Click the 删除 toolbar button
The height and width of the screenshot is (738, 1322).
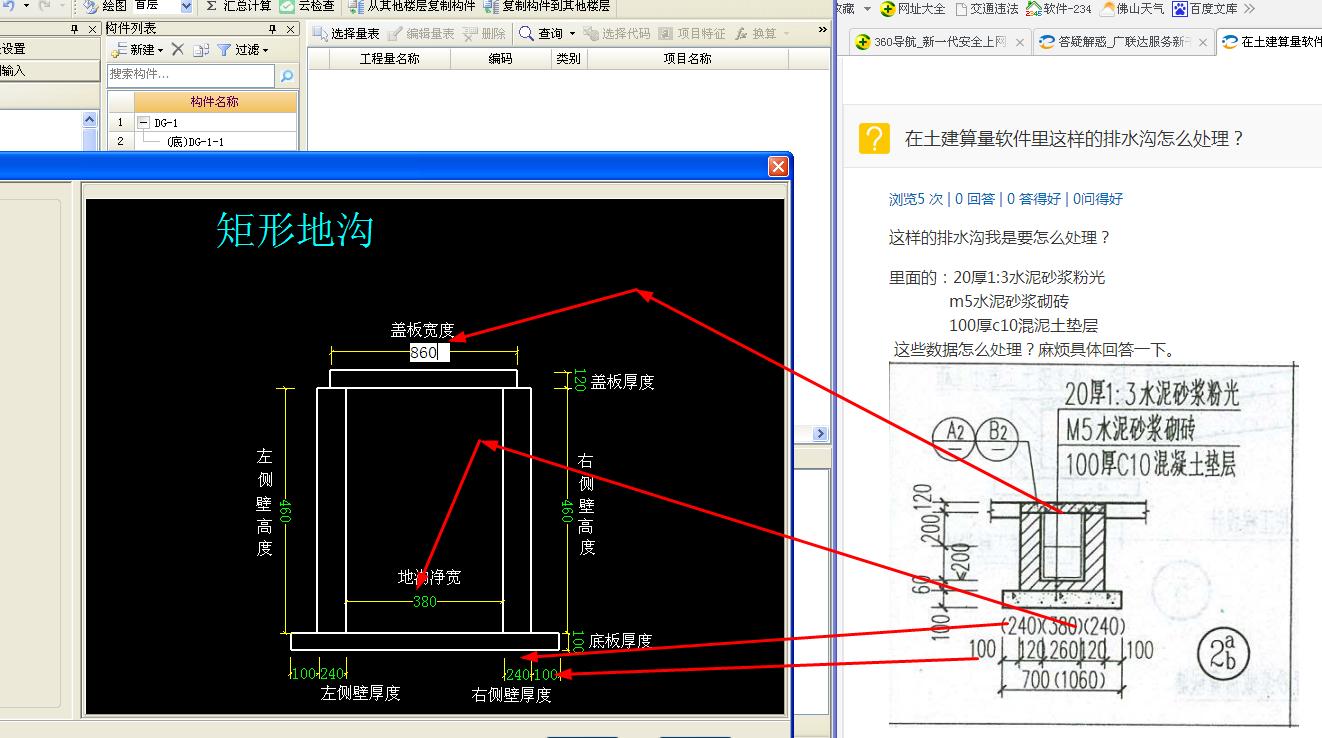tap(484, 34)
